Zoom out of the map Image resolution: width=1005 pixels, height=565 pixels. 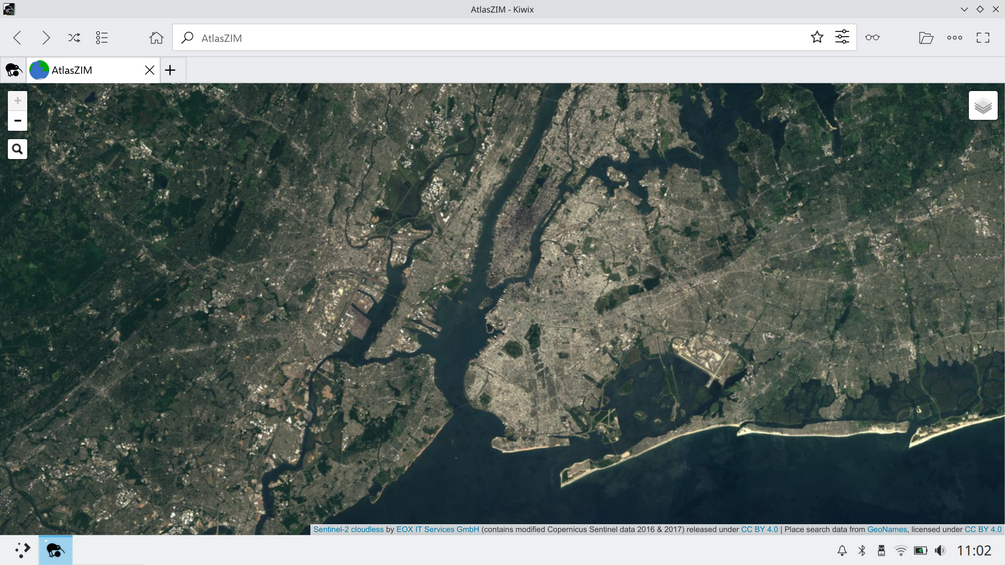coord(17,120)
